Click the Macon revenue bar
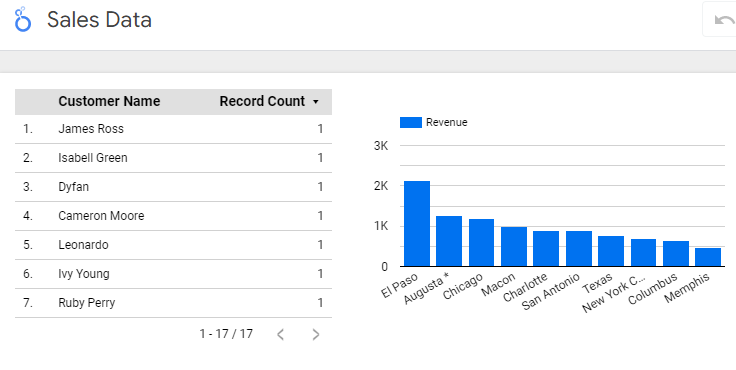736x370 pixels. pyautogui.click(x=514, y=247)
